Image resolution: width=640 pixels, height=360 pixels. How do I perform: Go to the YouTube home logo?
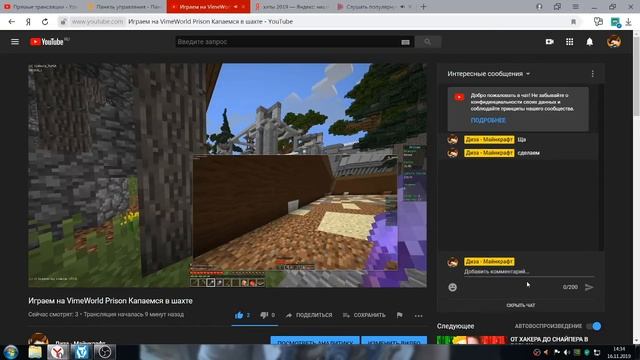tap(47, 42)
